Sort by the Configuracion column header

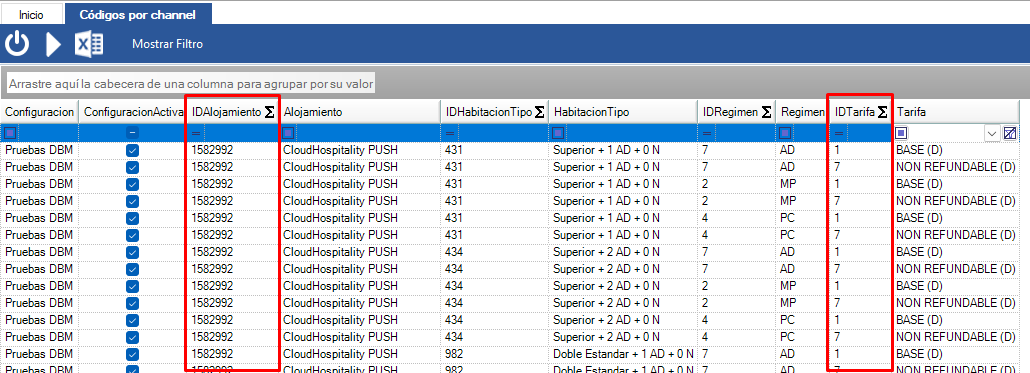(x=39, y=112)
